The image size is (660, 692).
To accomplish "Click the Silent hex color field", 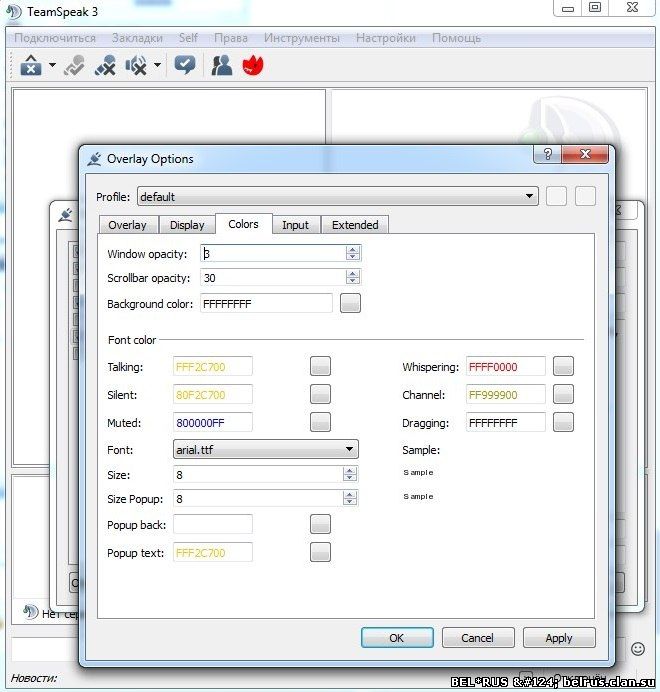I will 213,395.
